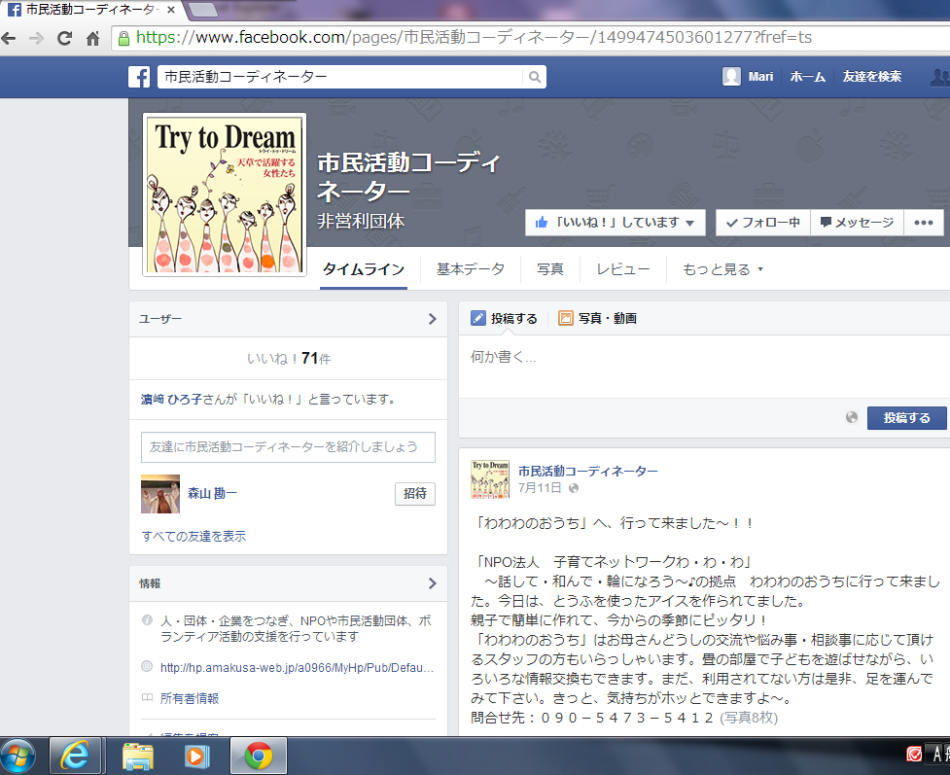The width and height of the screenshot is (950, 775).
Task: Click 所有者情報 link
Action: click(190, 698)
